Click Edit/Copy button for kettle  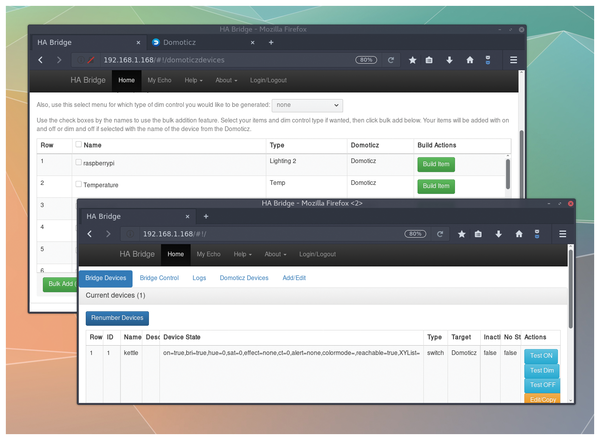coord(542,399)
